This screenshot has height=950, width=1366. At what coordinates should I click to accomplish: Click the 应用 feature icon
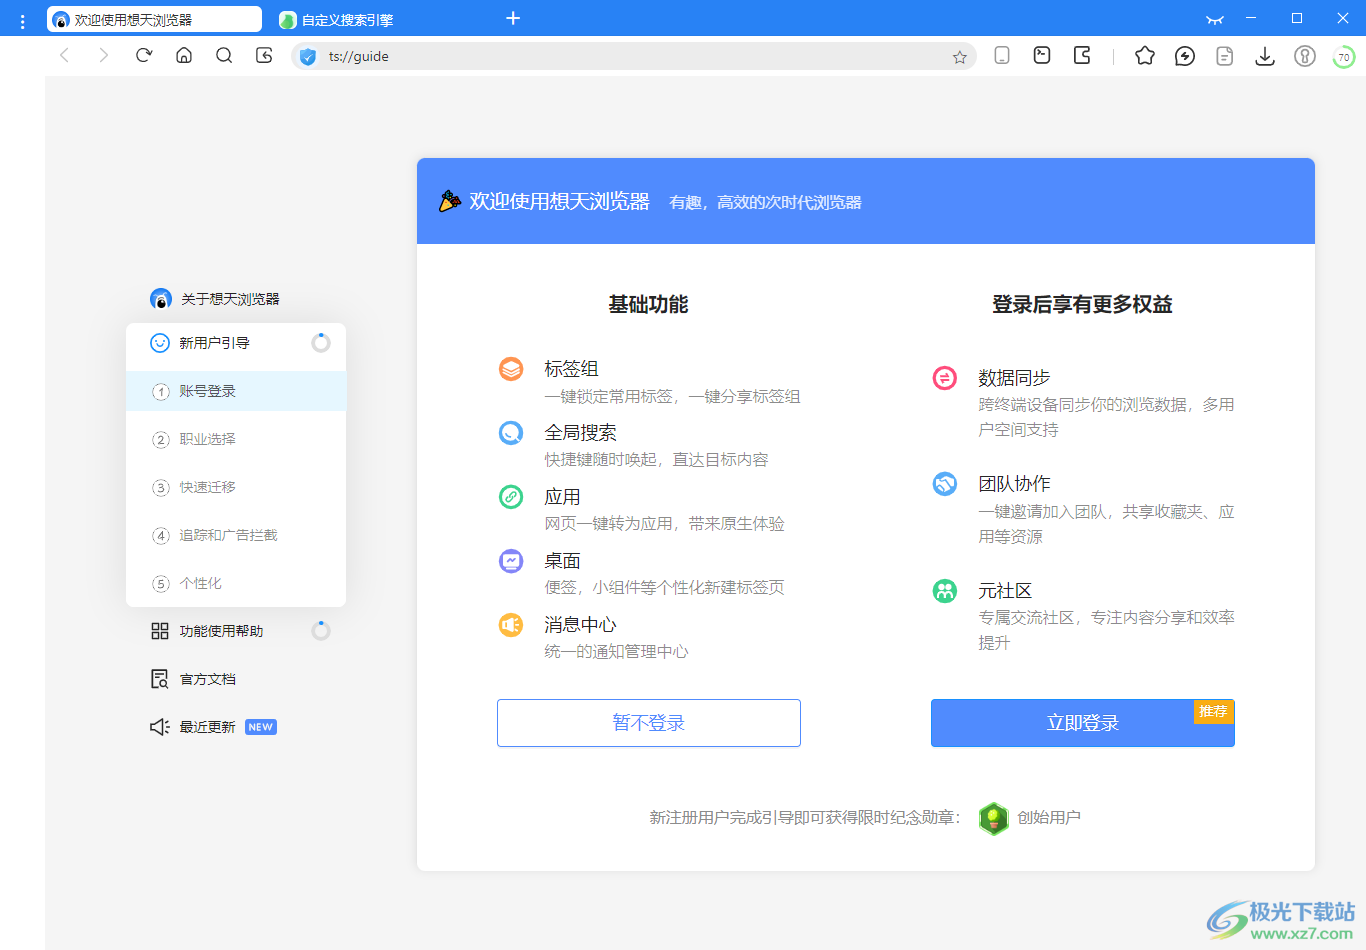point(511,496)
